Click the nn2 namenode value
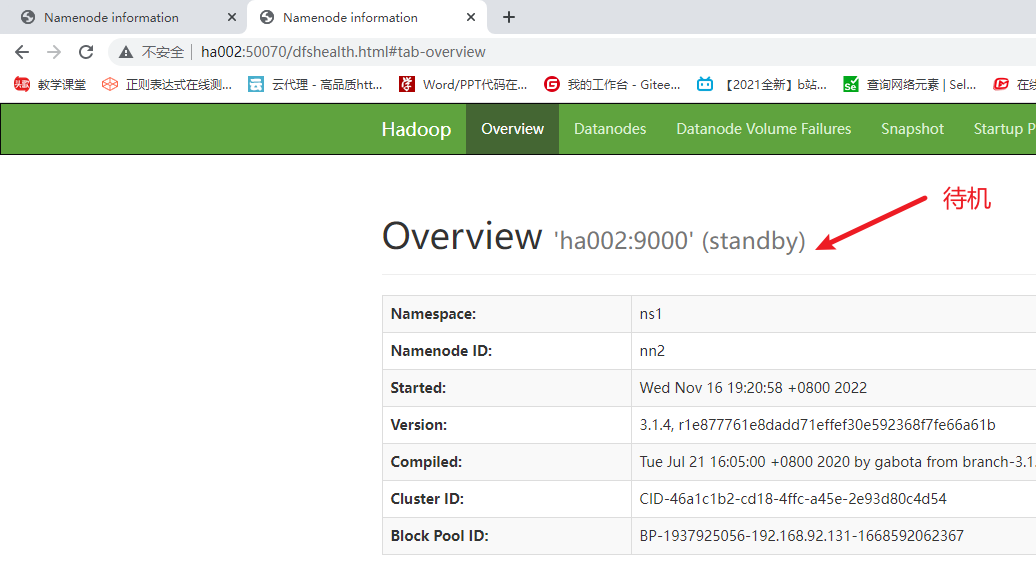The image size is (1036, 573). pyautogui.click(x=652, y=351)
